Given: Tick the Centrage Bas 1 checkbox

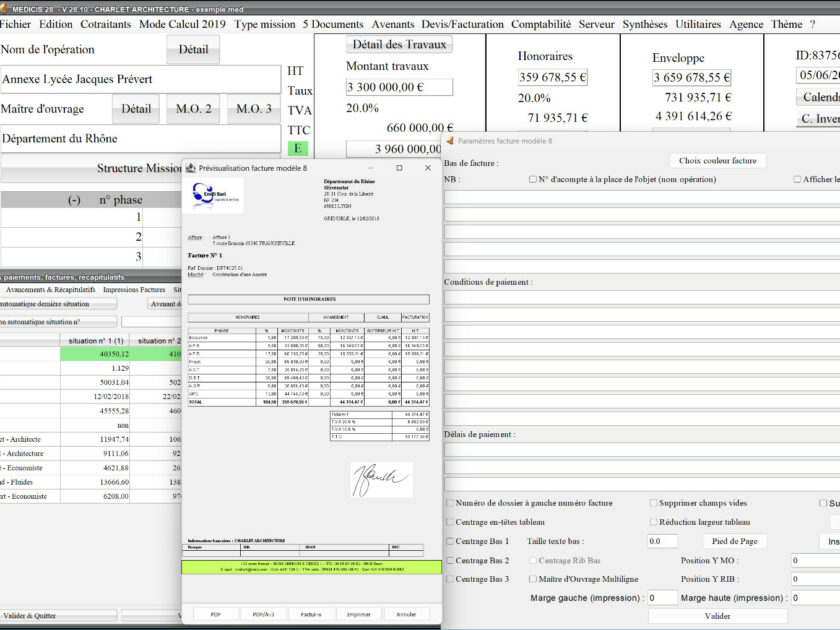Looking at the screenshot, I should point(450,541).
